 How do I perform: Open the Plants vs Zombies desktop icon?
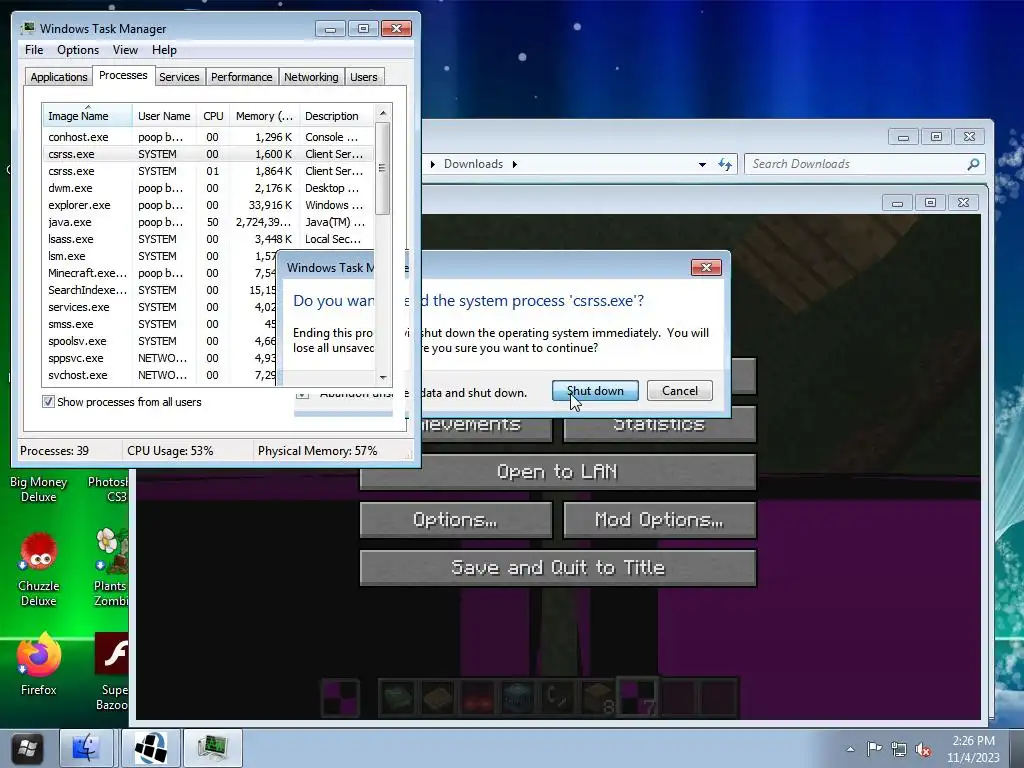coord(110,568)
